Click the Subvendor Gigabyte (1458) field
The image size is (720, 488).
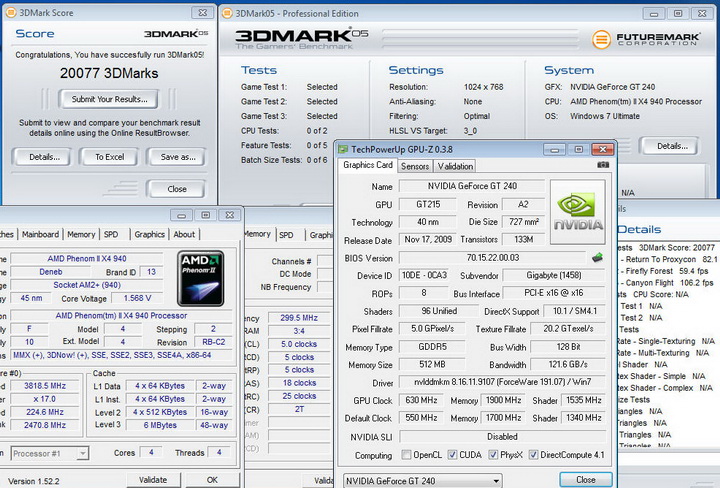coord(554,275)
